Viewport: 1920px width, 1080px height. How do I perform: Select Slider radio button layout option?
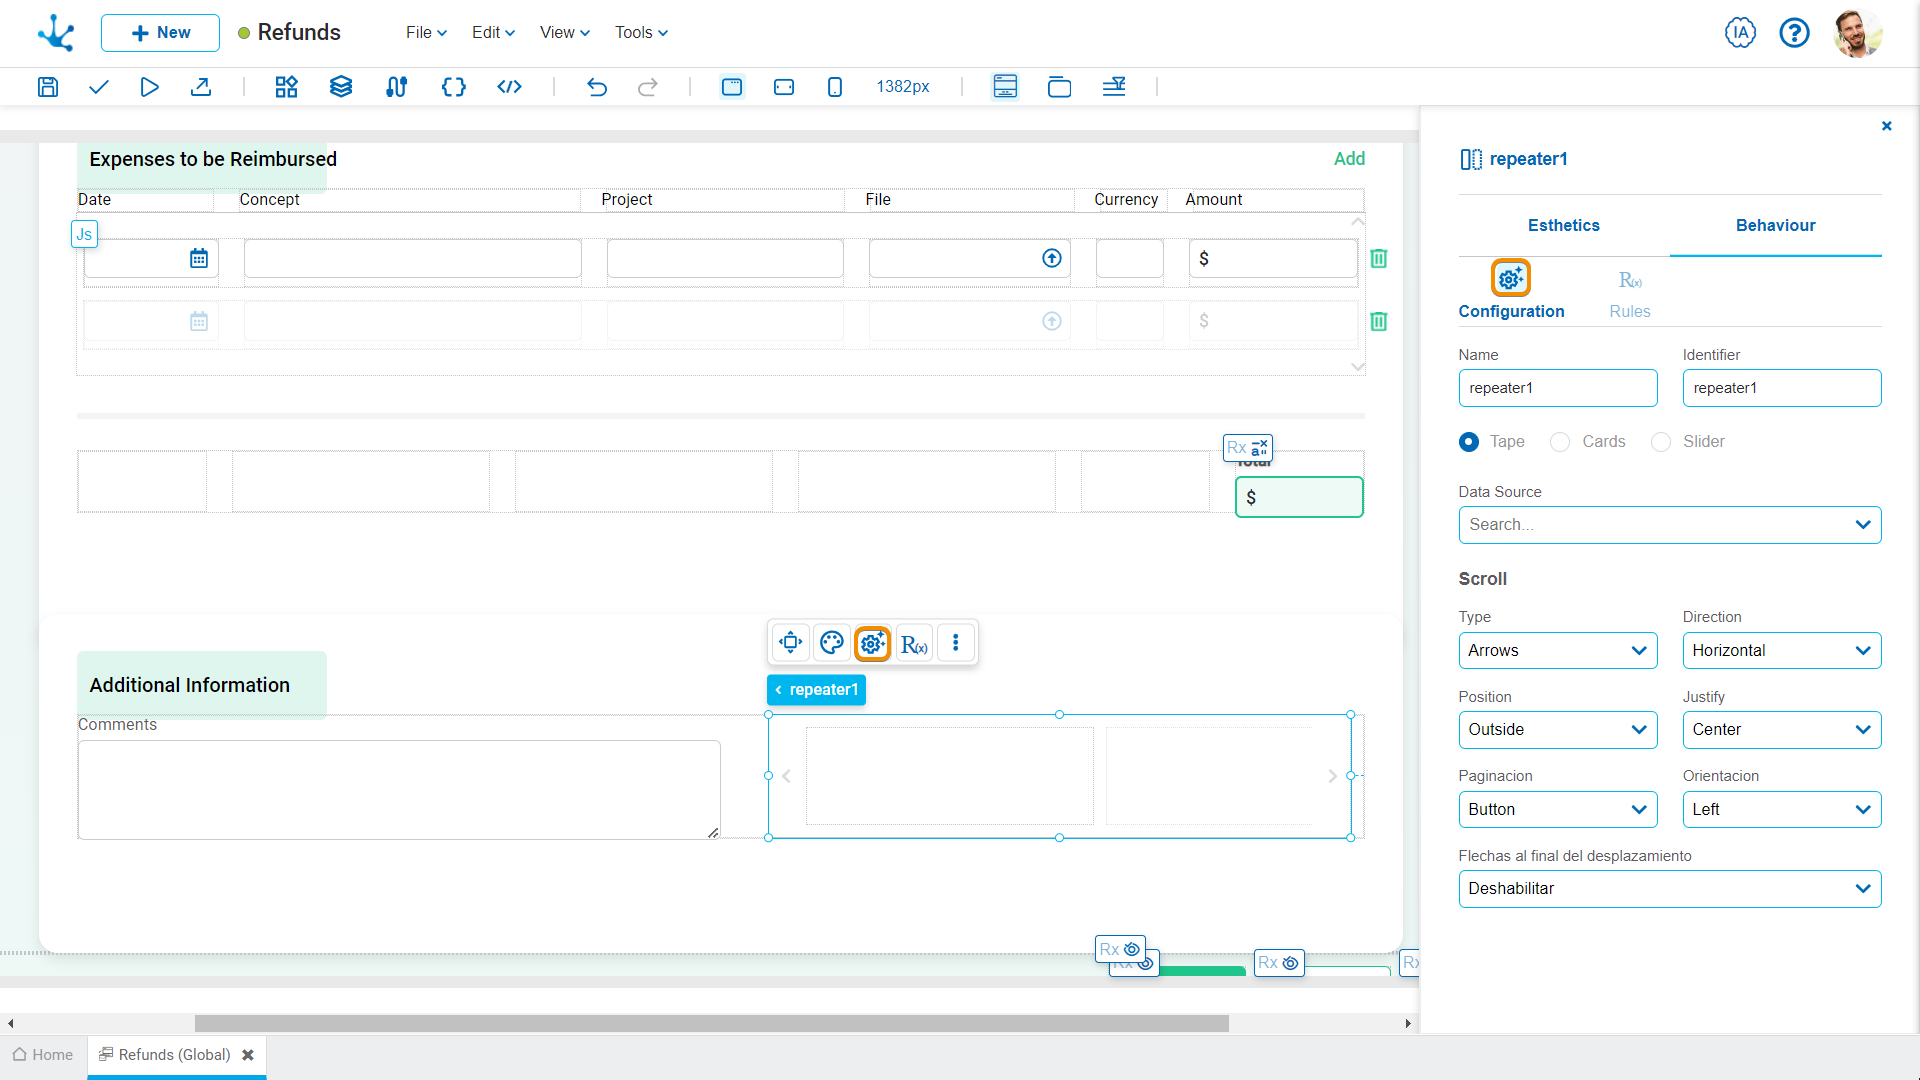(1660, 442)
